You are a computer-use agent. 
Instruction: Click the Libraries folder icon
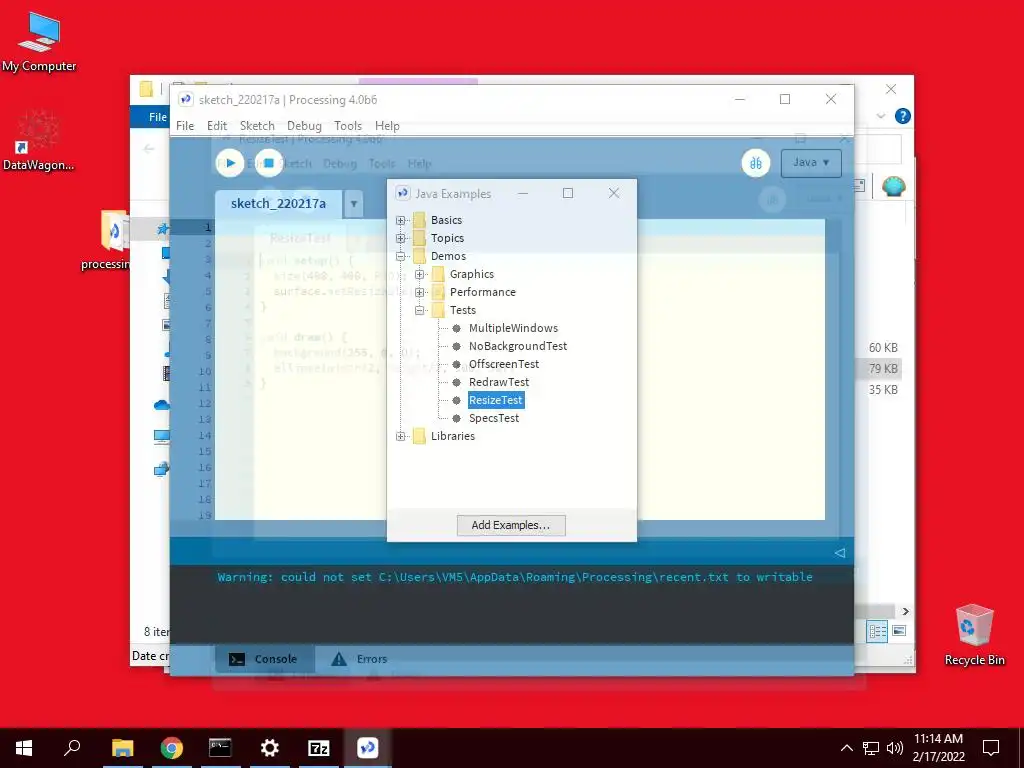(419, 436)
